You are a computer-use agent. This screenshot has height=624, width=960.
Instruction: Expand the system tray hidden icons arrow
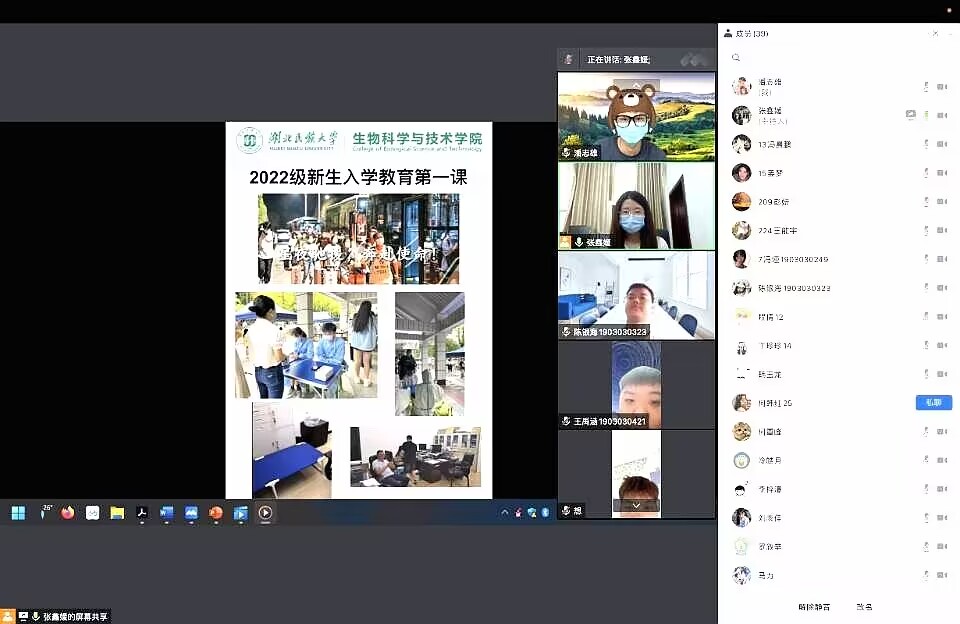(x=505, y=513)
